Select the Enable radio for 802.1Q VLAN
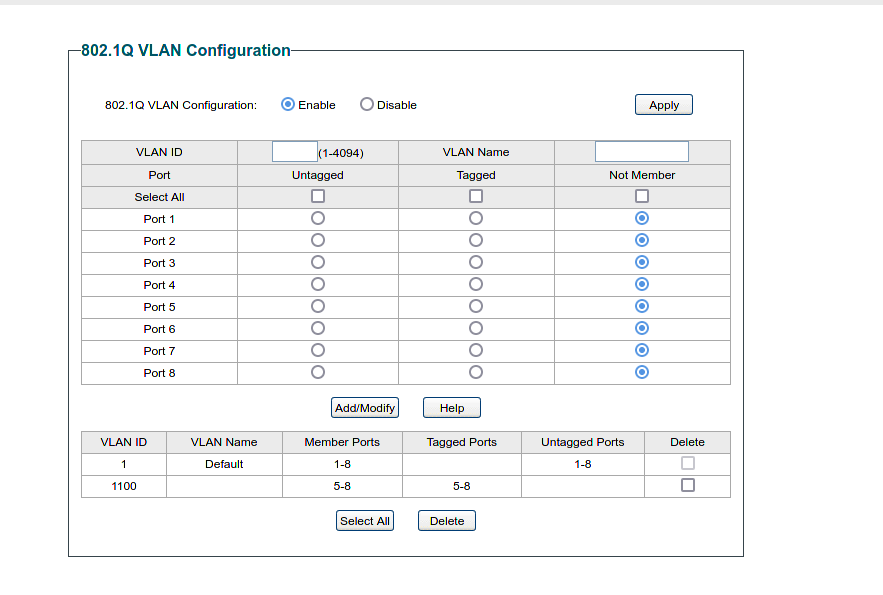This screenshot has width=883, height=595. 288,105
